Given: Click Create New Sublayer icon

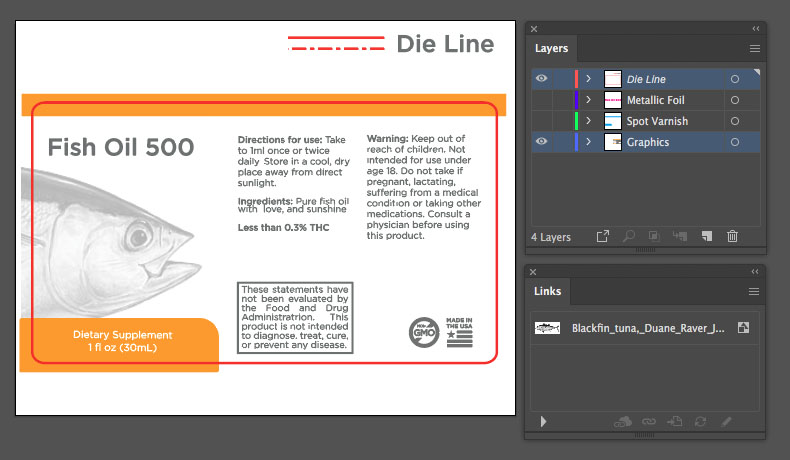Looking at the screenshot, I should 680,236.
